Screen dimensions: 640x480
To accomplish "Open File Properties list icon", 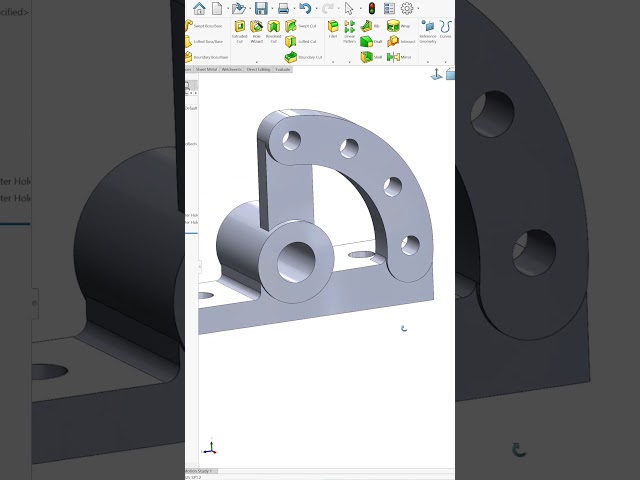I will pos(389,8).
